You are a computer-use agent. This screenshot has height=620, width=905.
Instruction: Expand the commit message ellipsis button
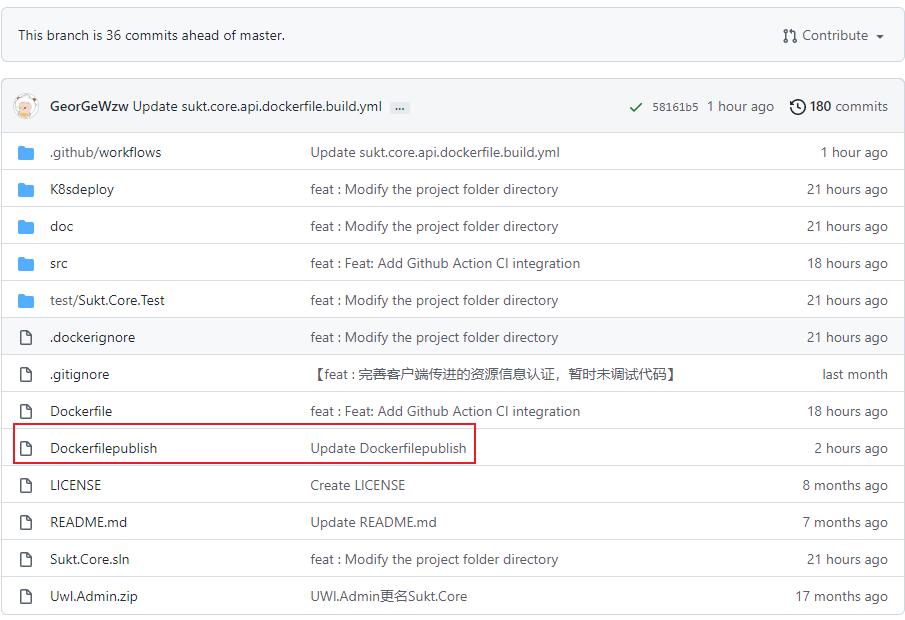[x=399, y=107]
